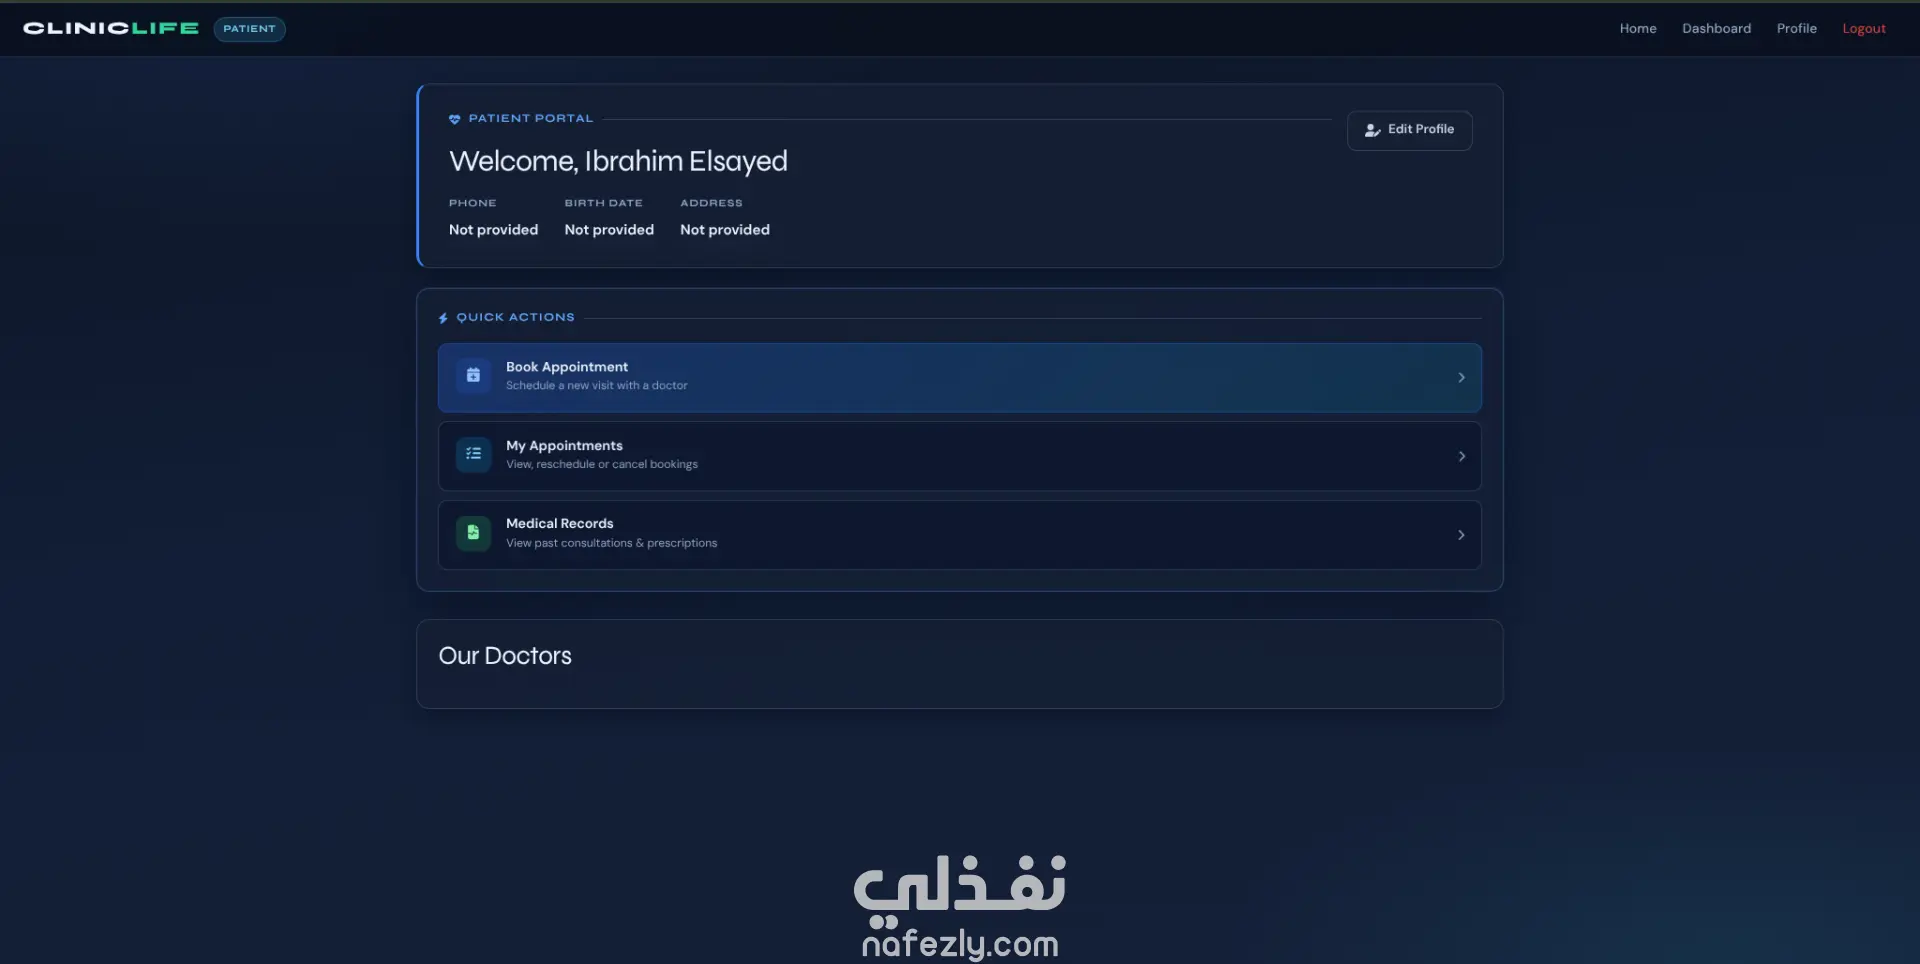Click the "Not provided" value under ADDRESS

(725, 230)
